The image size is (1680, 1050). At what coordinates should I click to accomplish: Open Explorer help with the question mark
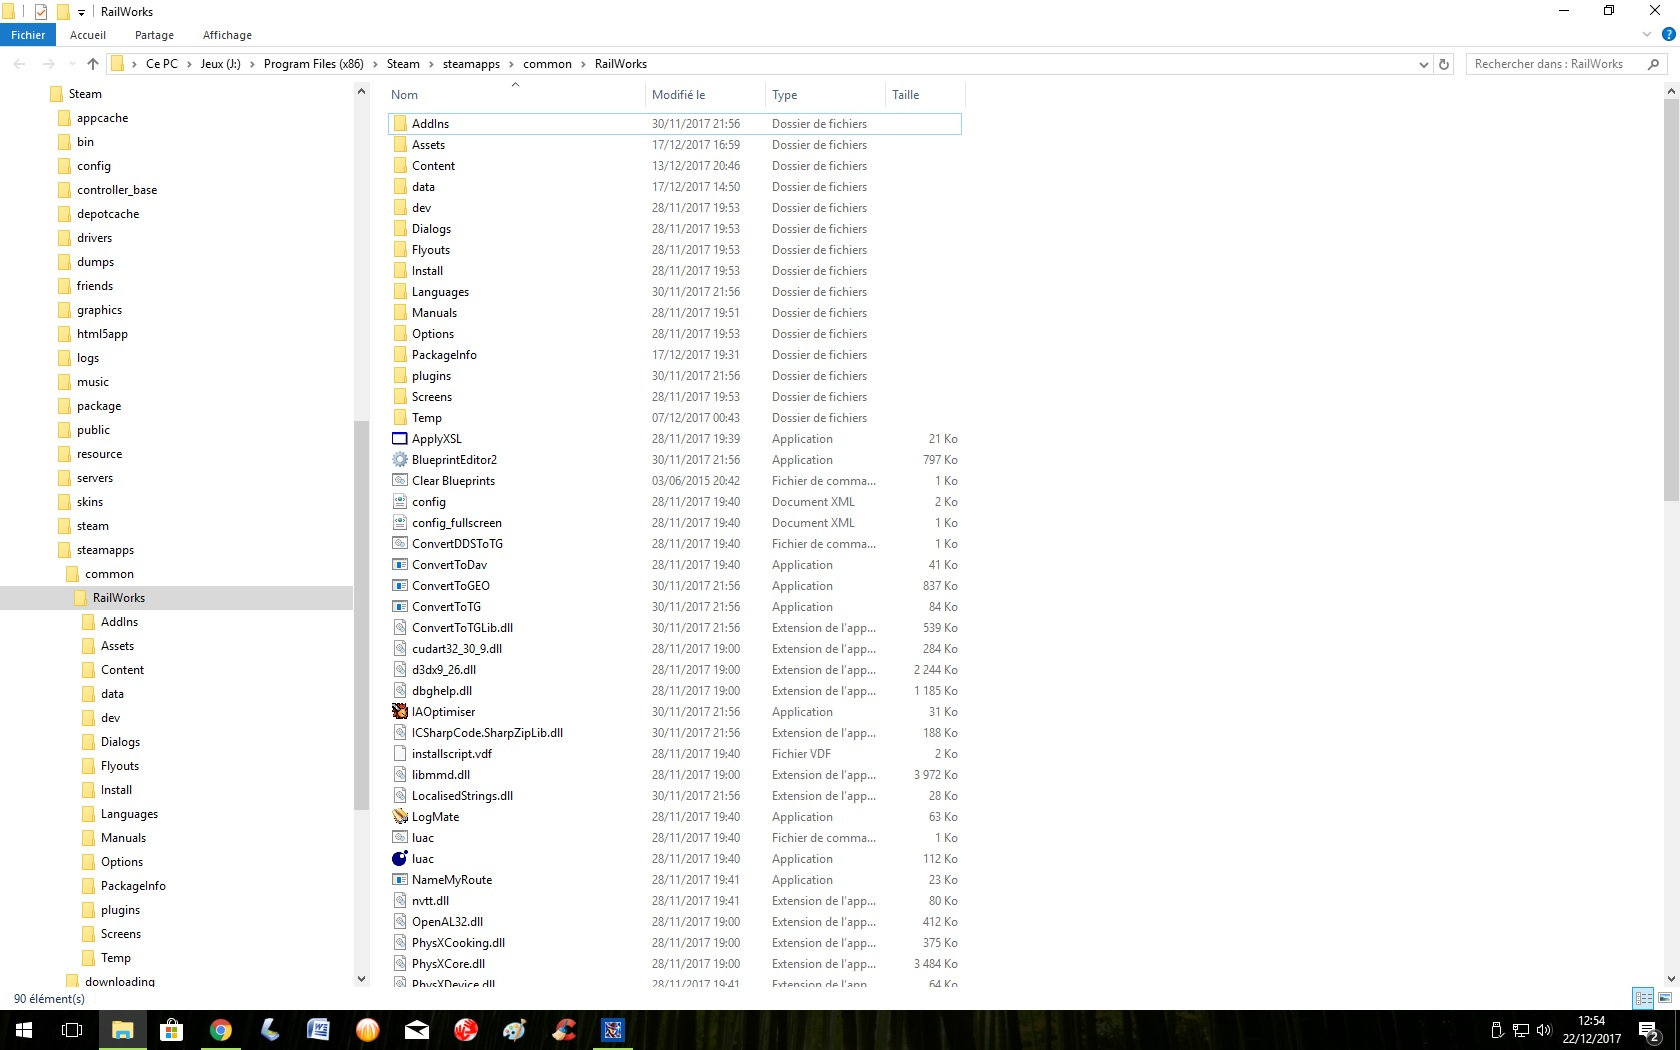(1668, 35)
